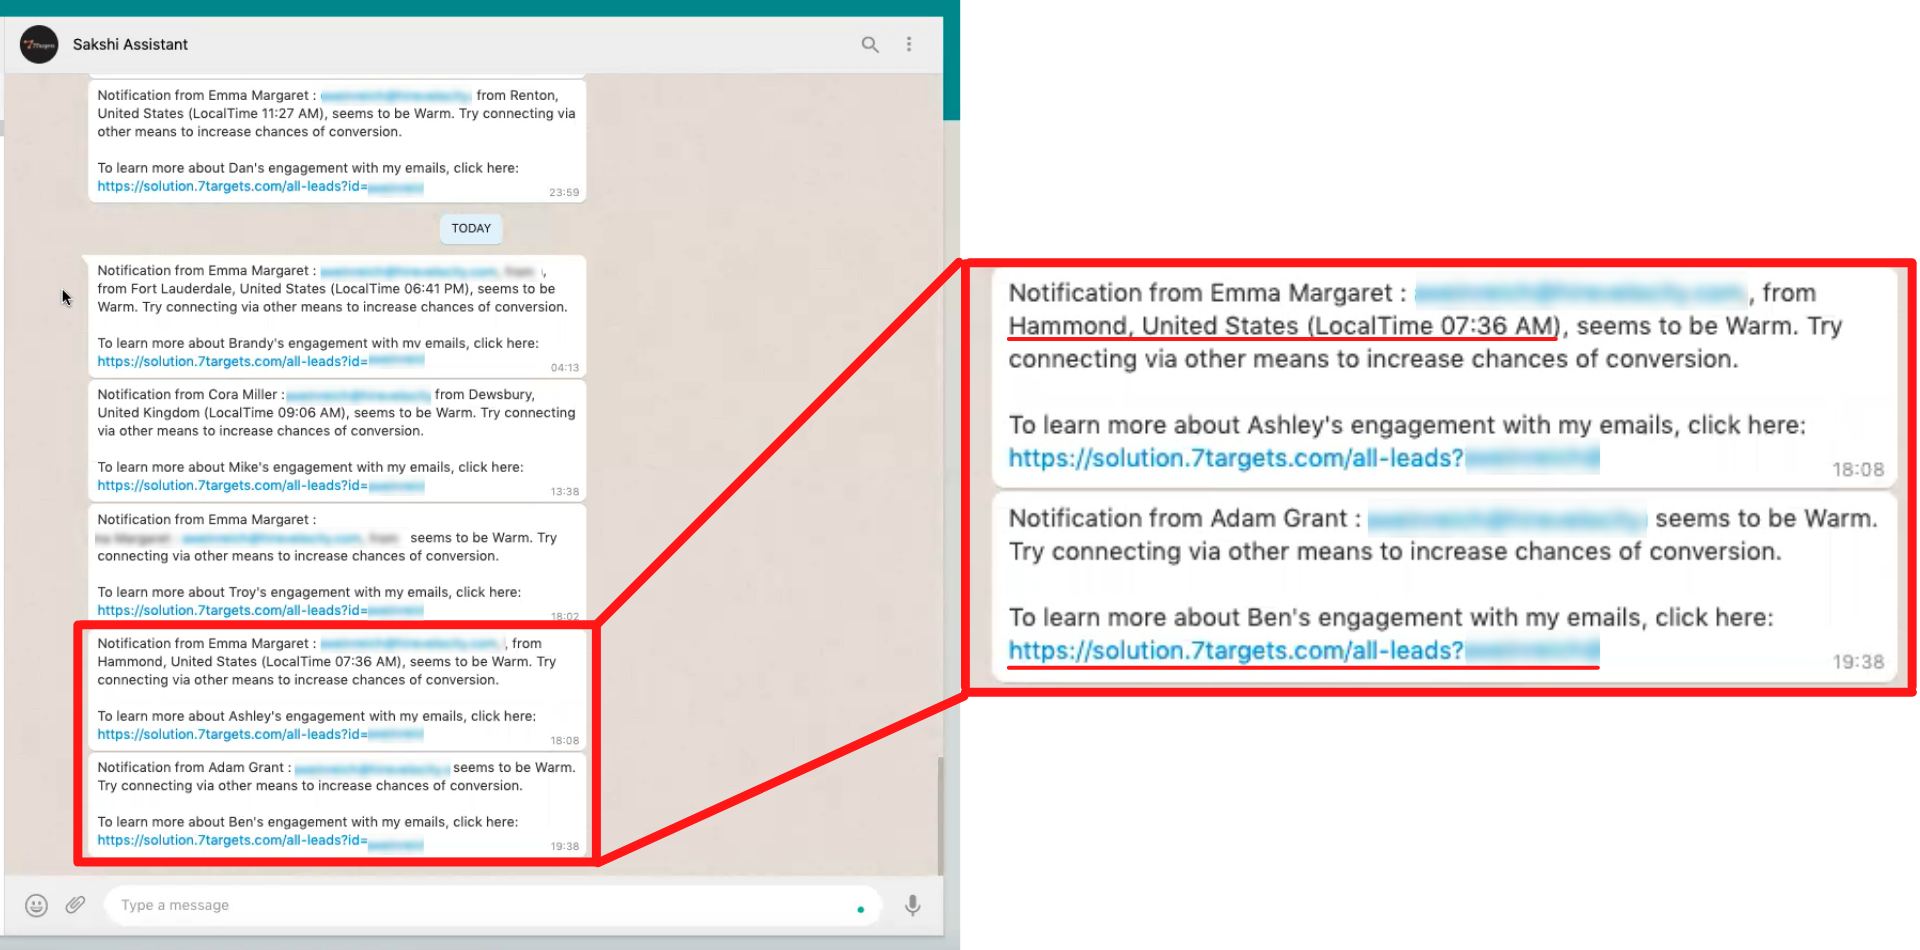
Task: Open the link about Mike's engagement
Action: click(x=232, y=486)
